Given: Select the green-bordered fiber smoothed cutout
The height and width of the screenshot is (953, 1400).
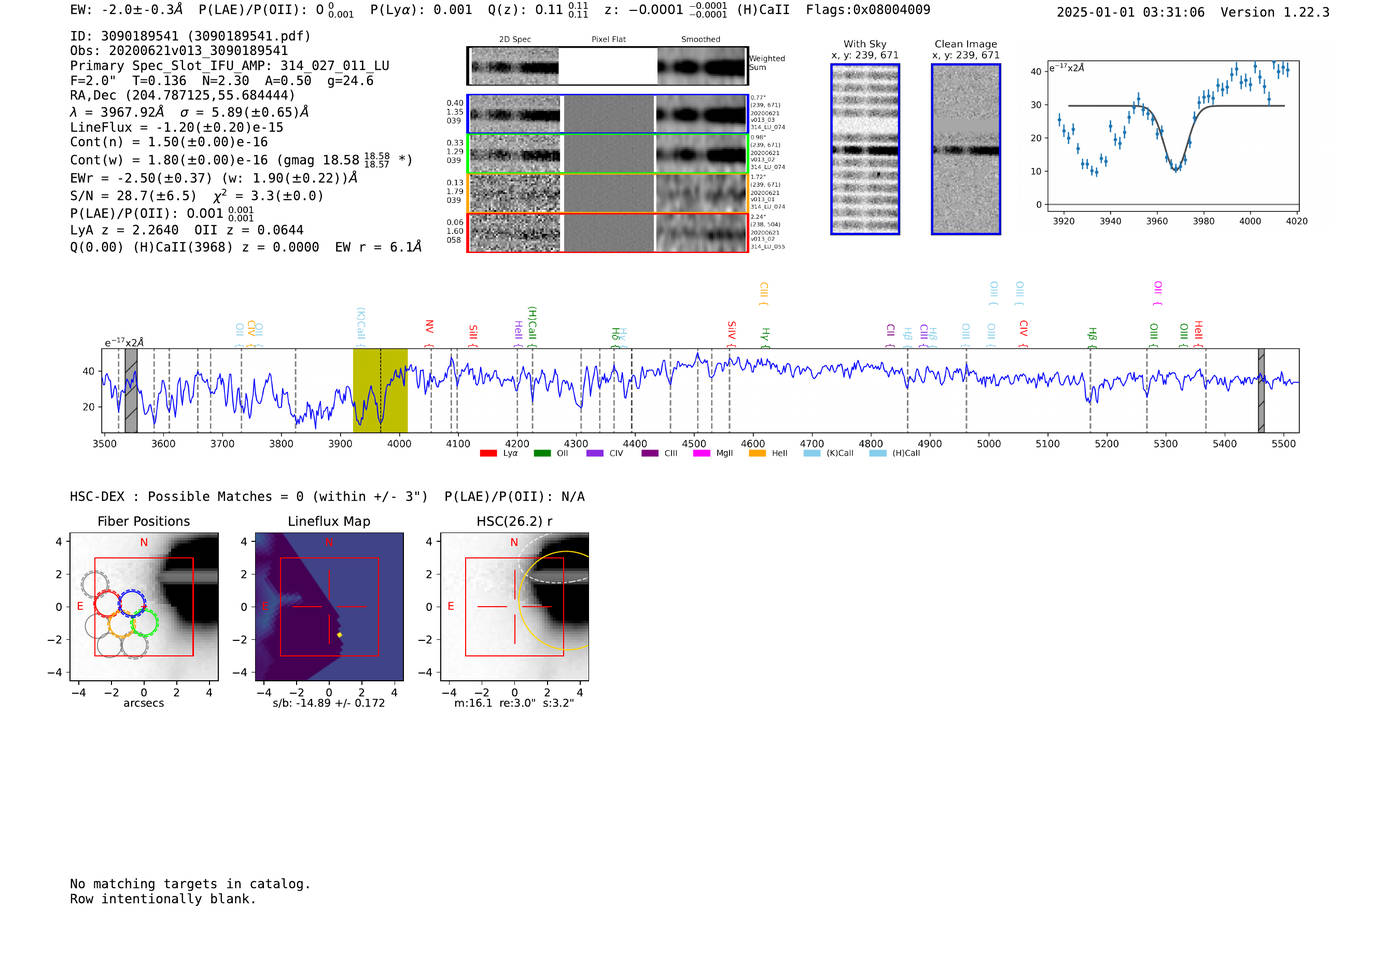Looking at the screenshot, I should point(701,154).
